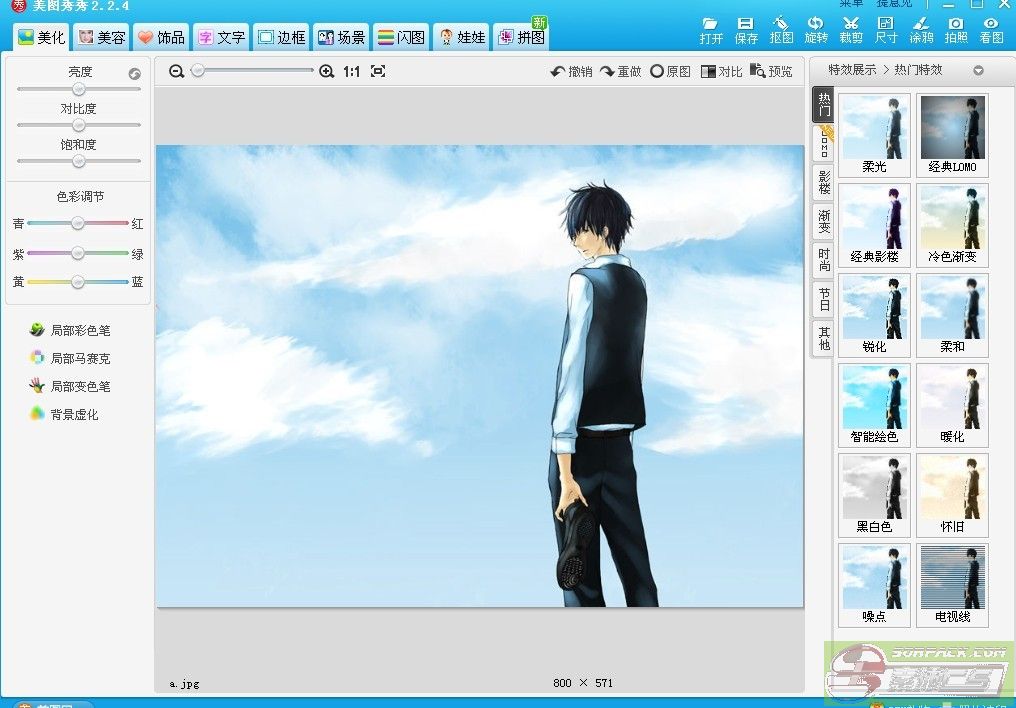Viewport: 1016px width, 708px height.
Task: Open the 看图 image viewer icon
Action: coord(991,30)
